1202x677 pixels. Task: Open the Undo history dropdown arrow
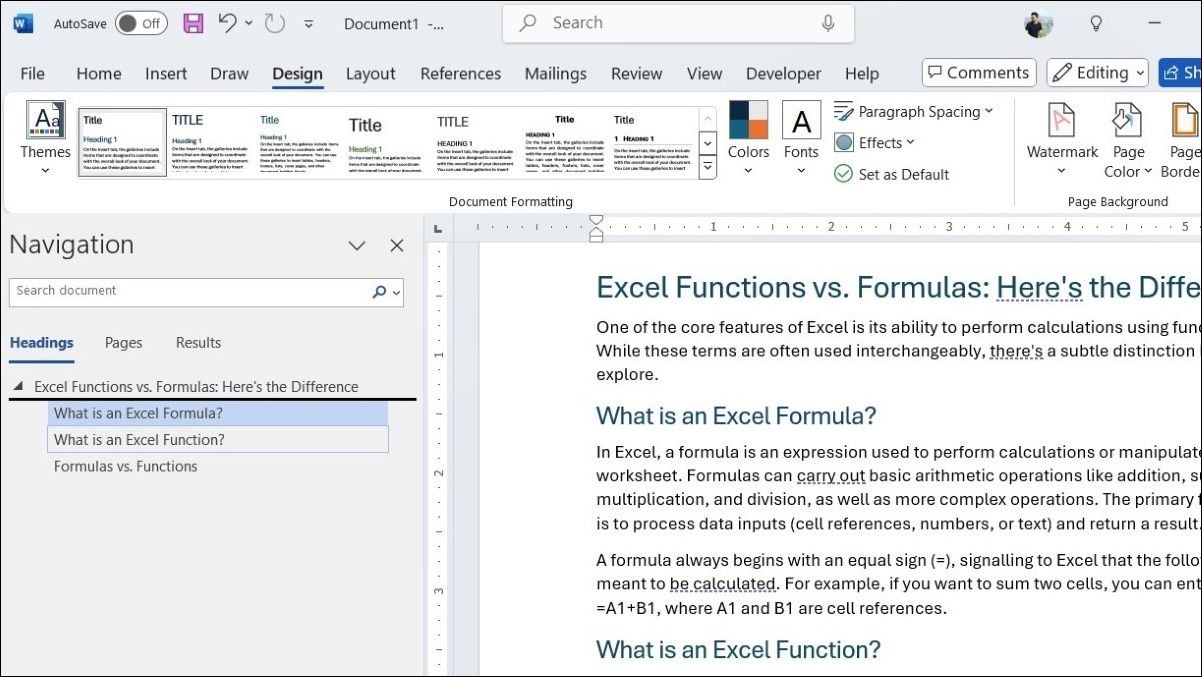(249, 23)
